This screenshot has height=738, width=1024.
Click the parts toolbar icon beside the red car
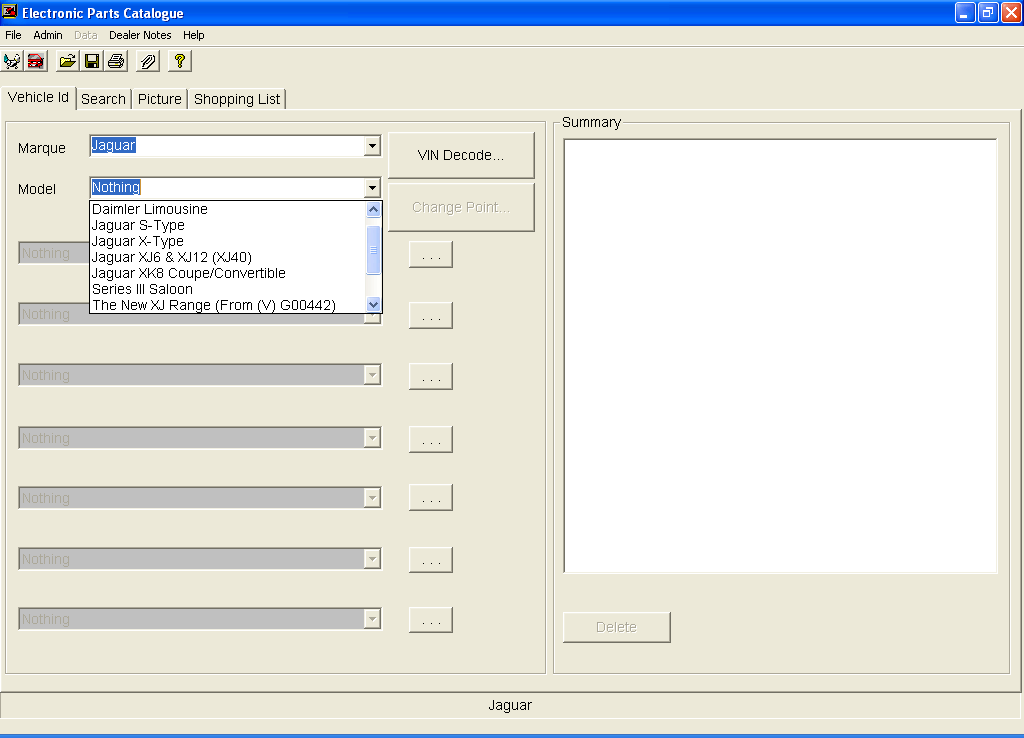tap(12, 61)
